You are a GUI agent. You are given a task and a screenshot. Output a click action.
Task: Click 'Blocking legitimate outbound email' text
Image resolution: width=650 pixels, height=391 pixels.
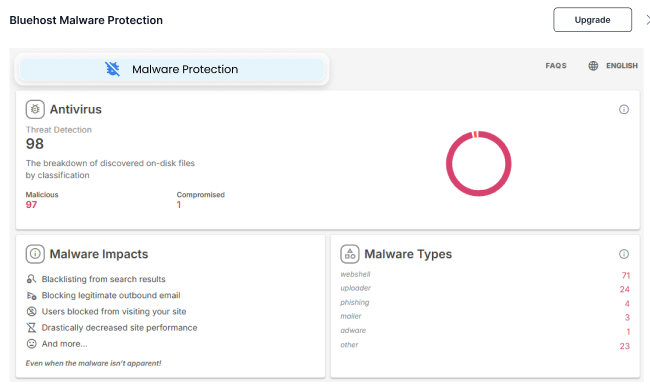coord(111,295)
